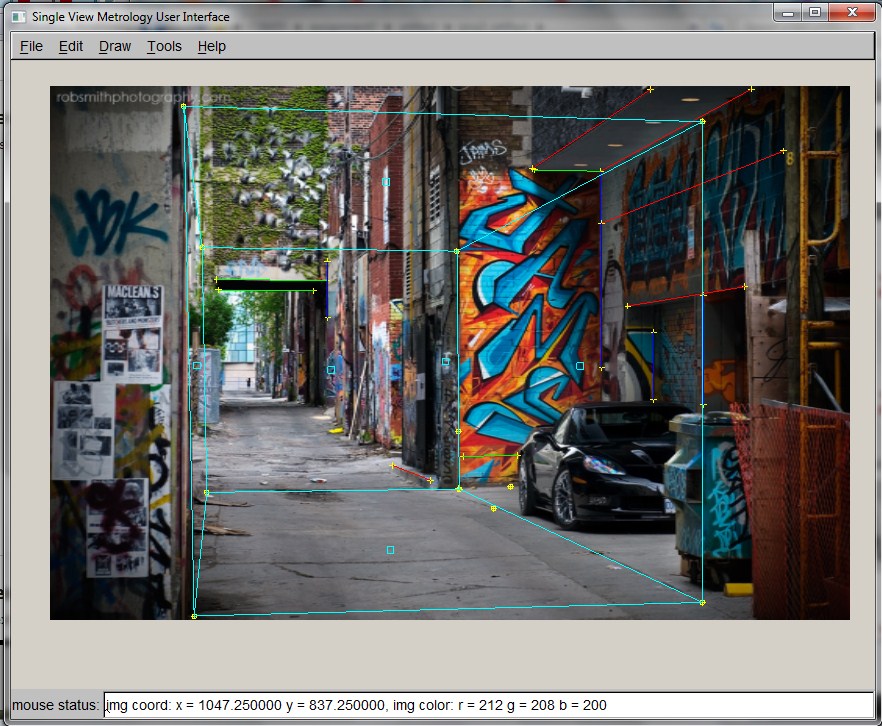The height and width of the screenshot is (726, 882).
Task: Click the 'Single View Metrology User Interface' title text
Action: point(130,17)
